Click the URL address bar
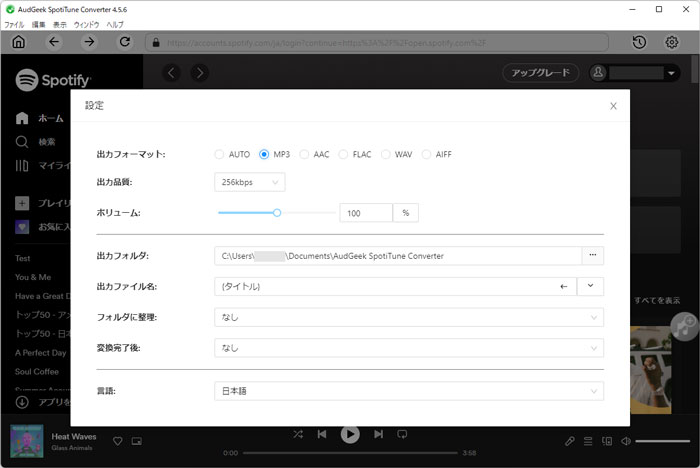The width and height of the screenshot is (700, 468). point(376,43)
